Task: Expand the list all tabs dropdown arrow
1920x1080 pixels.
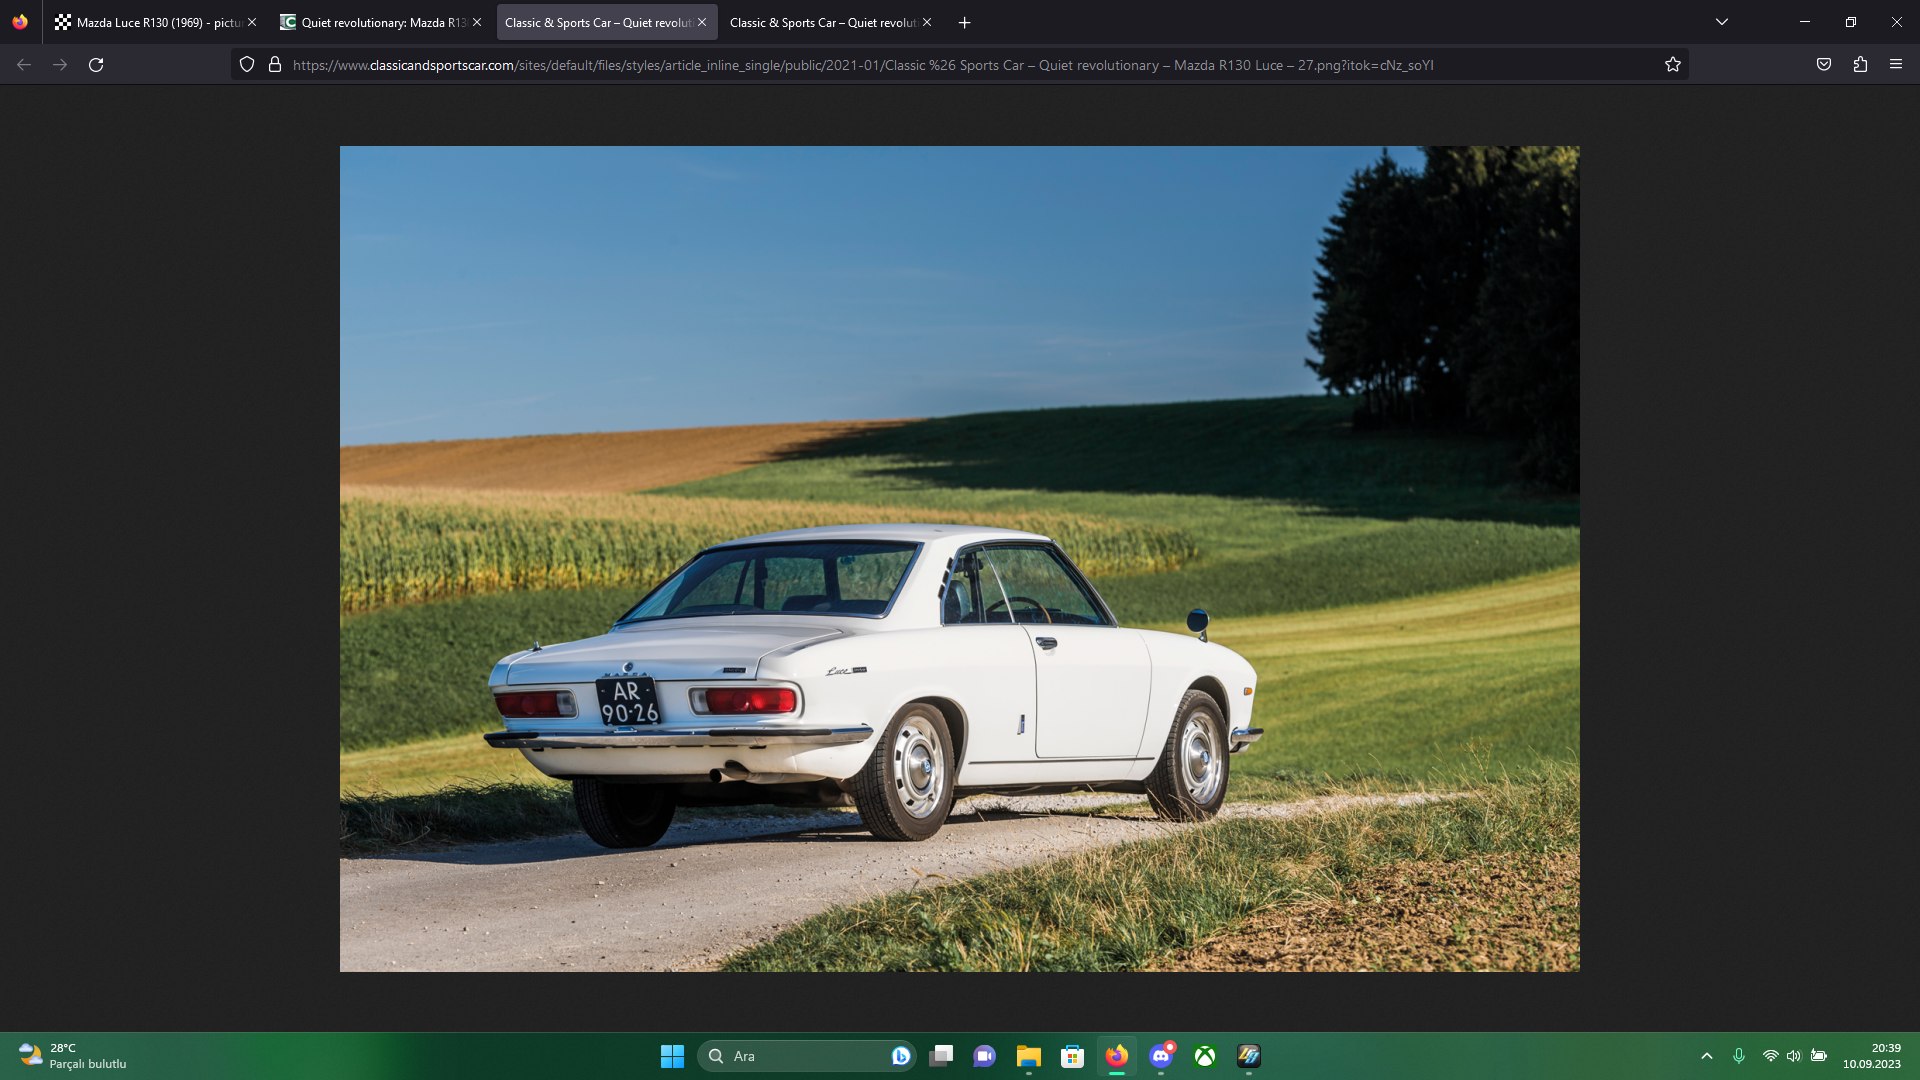Action: point(1722,22)
